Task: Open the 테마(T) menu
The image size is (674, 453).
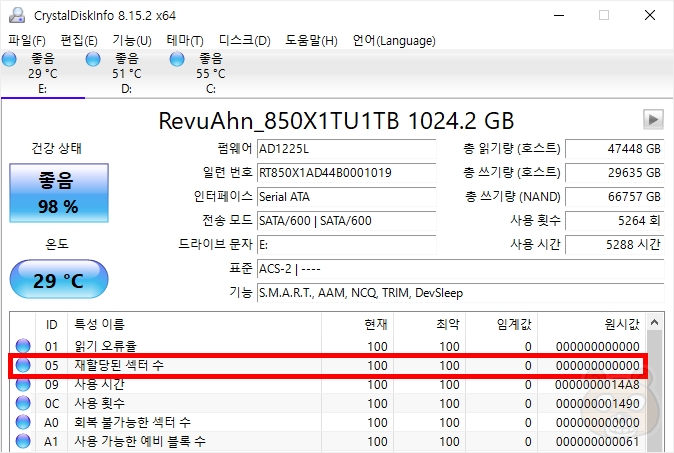Action: coord(185,40)
